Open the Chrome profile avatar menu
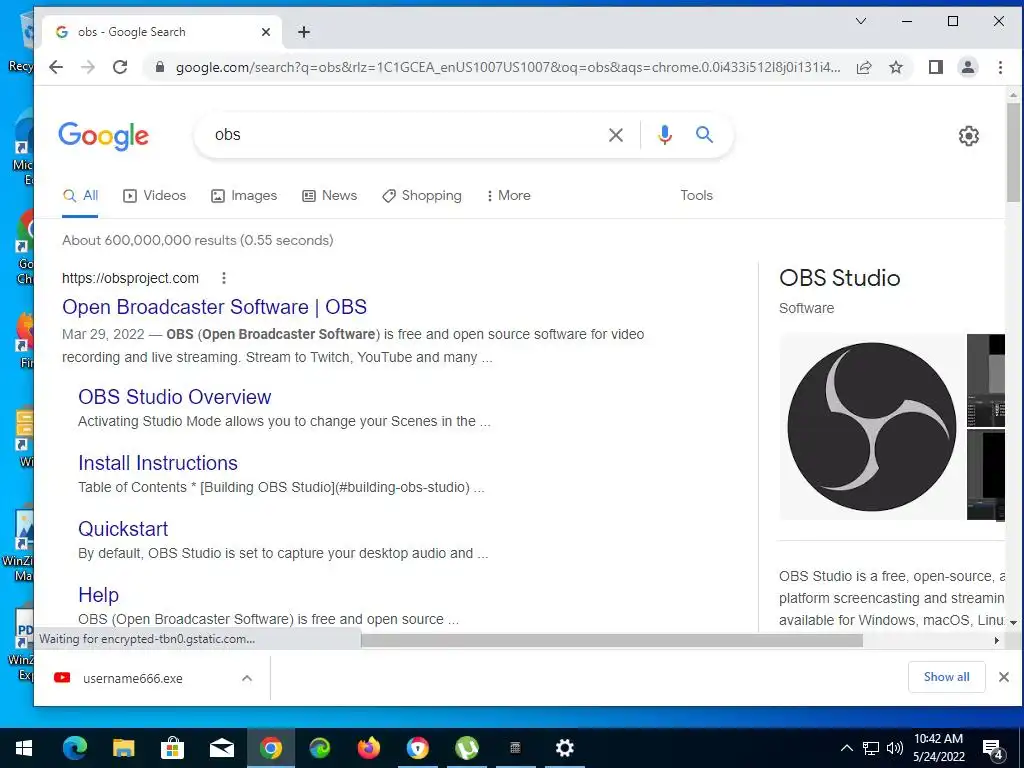This screenshot has width=1024, height=768. (967, 67)
